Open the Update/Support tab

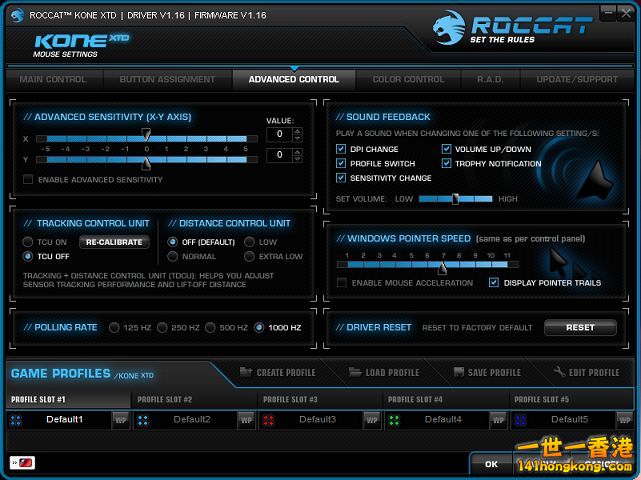tap(577, 79)
